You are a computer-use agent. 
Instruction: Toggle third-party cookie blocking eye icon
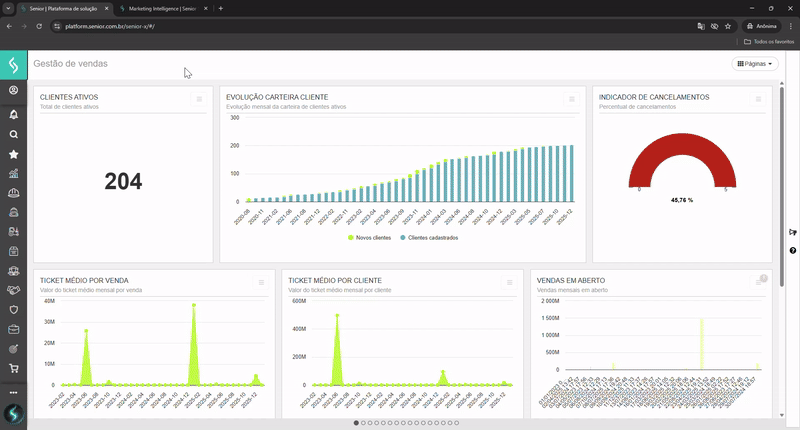click(715, 26)
